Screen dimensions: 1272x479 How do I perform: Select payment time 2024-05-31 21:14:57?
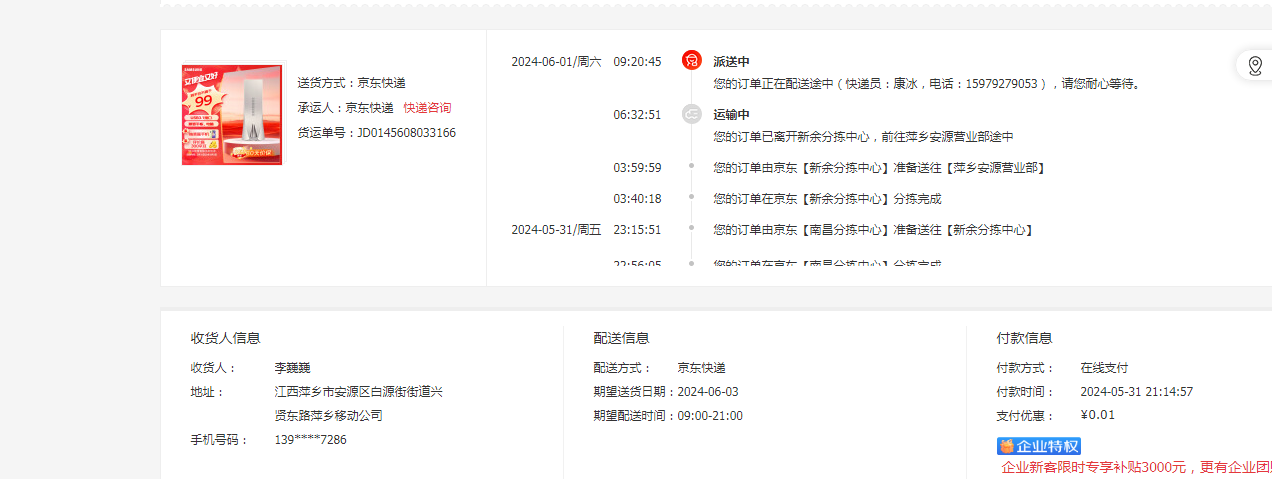(x=1137, y=392)
